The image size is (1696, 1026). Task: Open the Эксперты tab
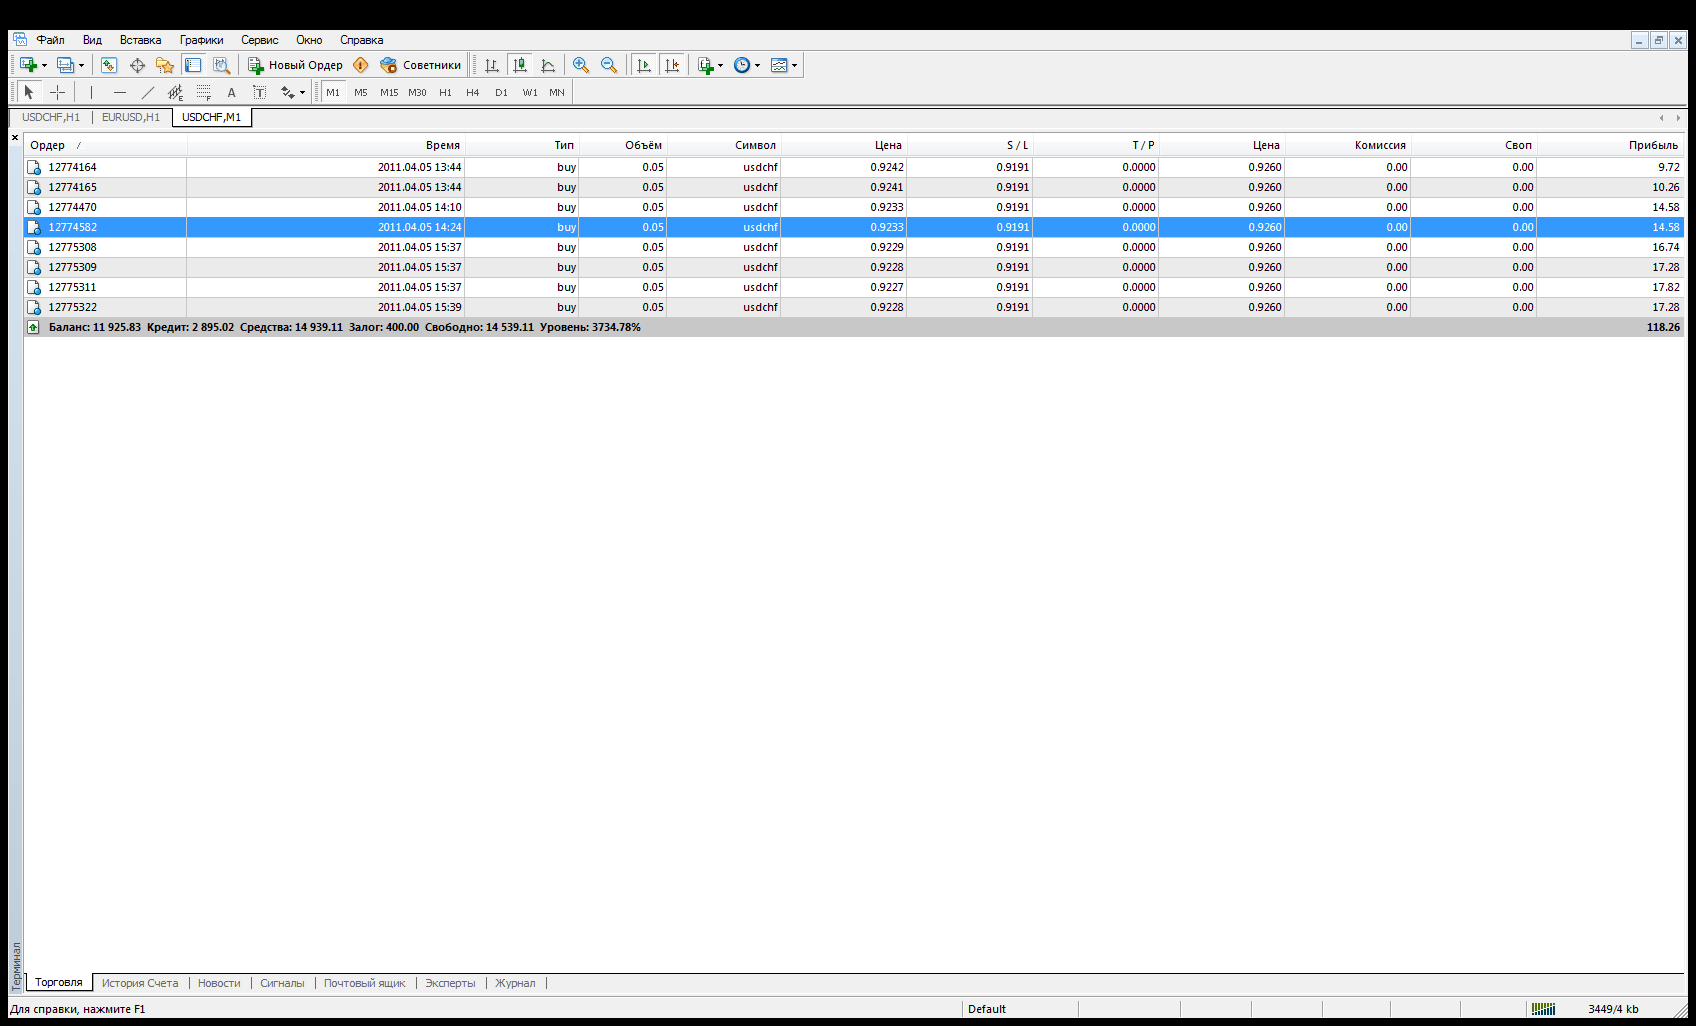450,983
